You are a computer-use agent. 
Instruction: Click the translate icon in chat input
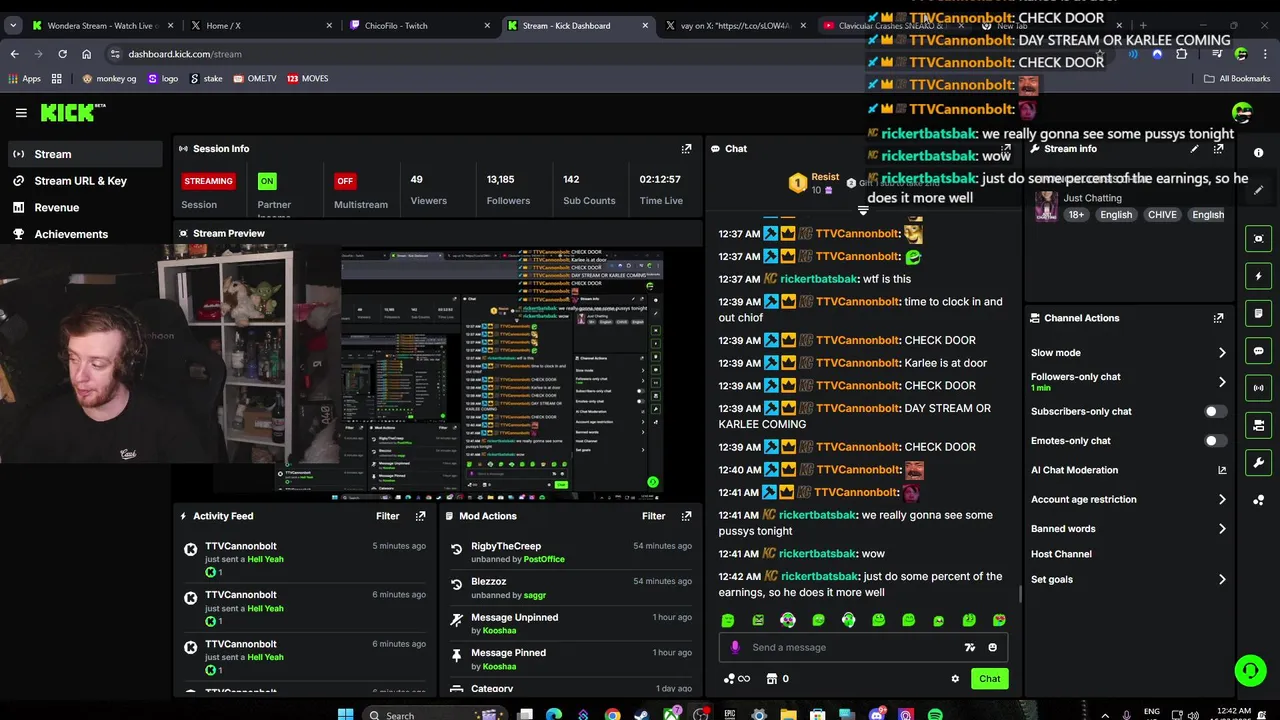969,647
